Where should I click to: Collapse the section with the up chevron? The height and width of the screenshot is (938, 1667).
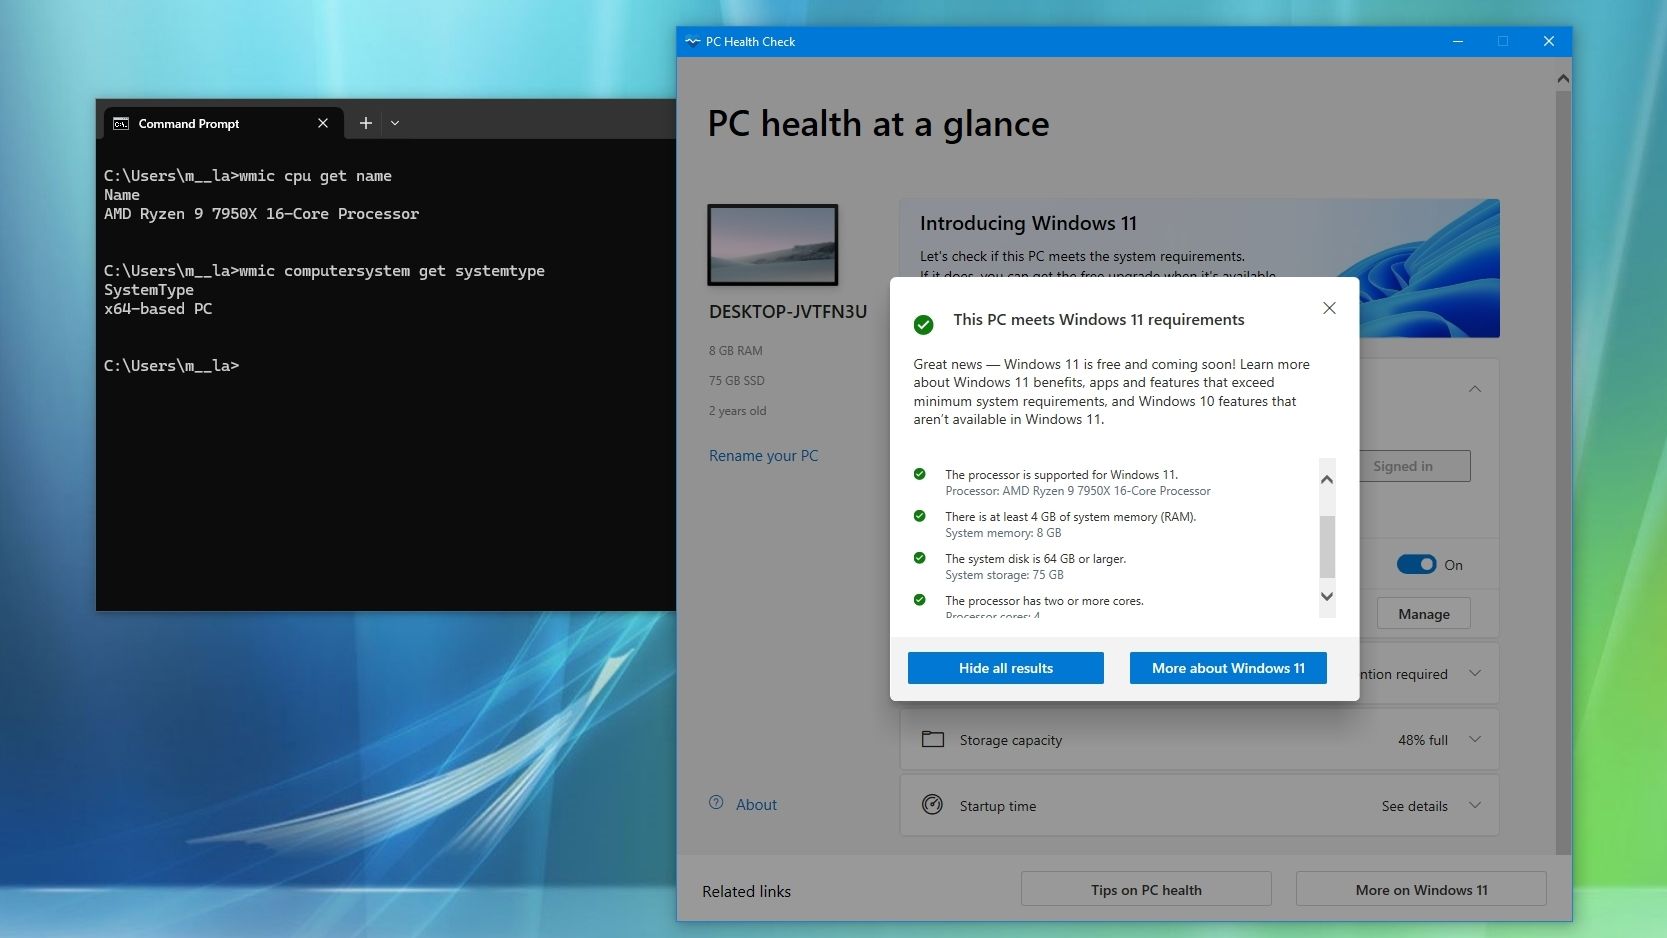click(x=1475, y=389)
